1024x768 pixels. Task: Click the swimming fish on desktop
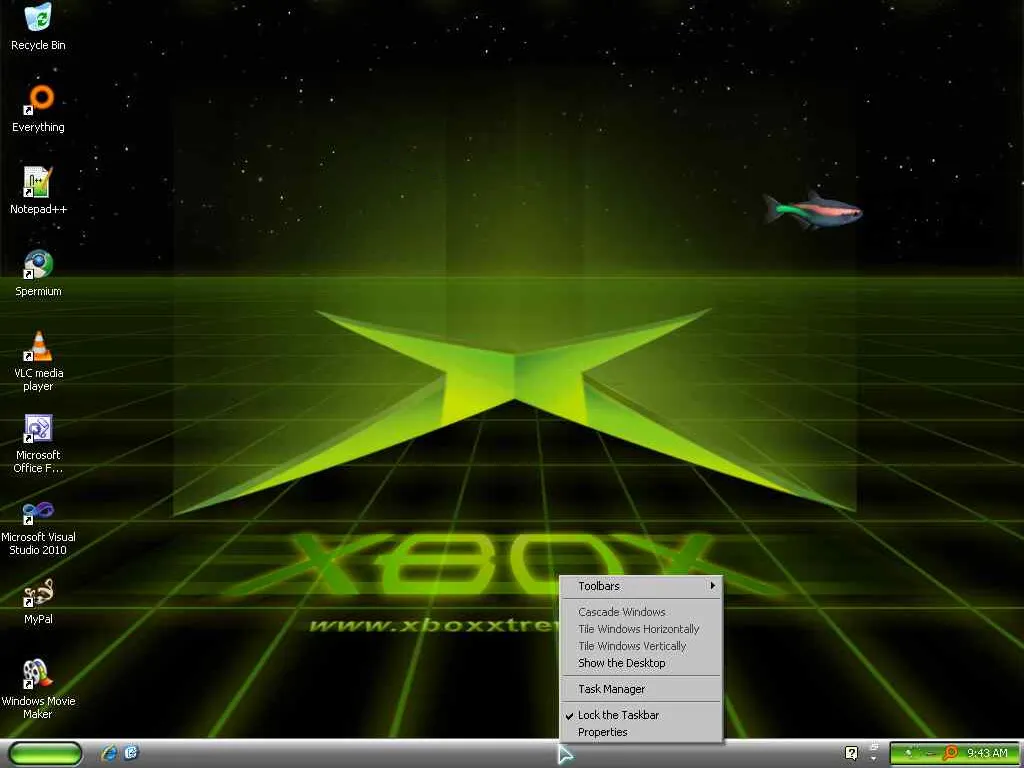tap(813, 210)
